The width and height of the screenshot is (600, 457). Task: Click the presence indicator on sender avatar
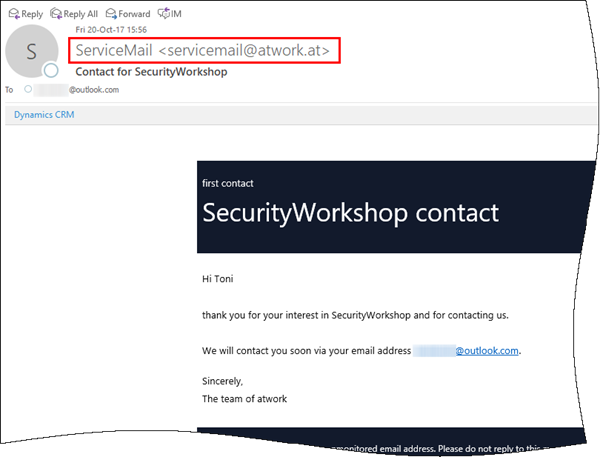point(51,70)
